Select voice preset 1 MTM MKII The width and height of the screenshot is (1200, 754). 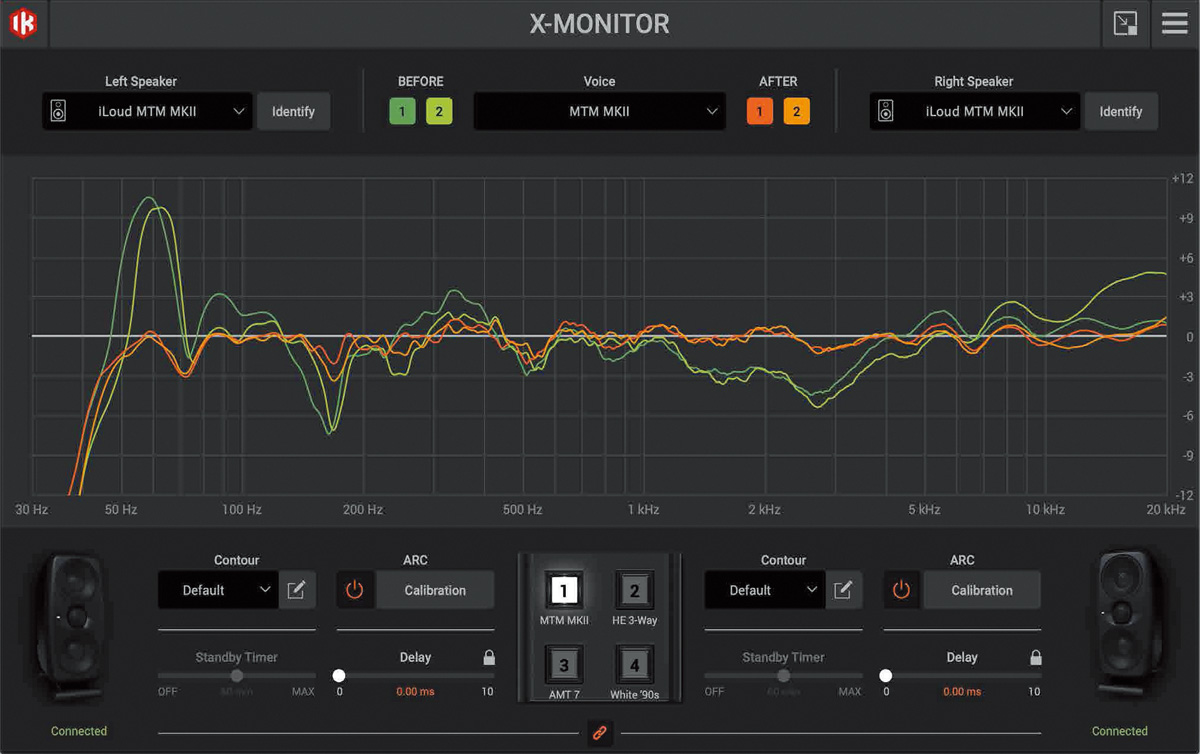click(564, 591)
